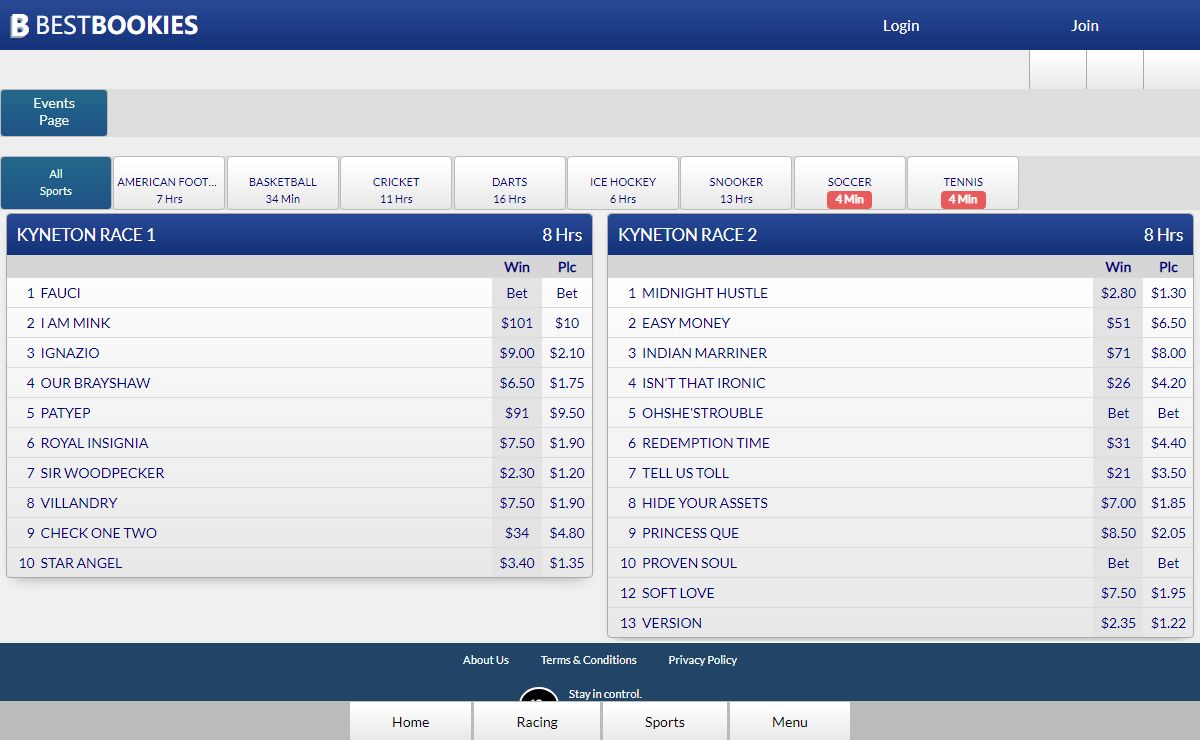Click the runner name PRINCESS QUE
1200x740 pixels.
click(x=690, y=533)
